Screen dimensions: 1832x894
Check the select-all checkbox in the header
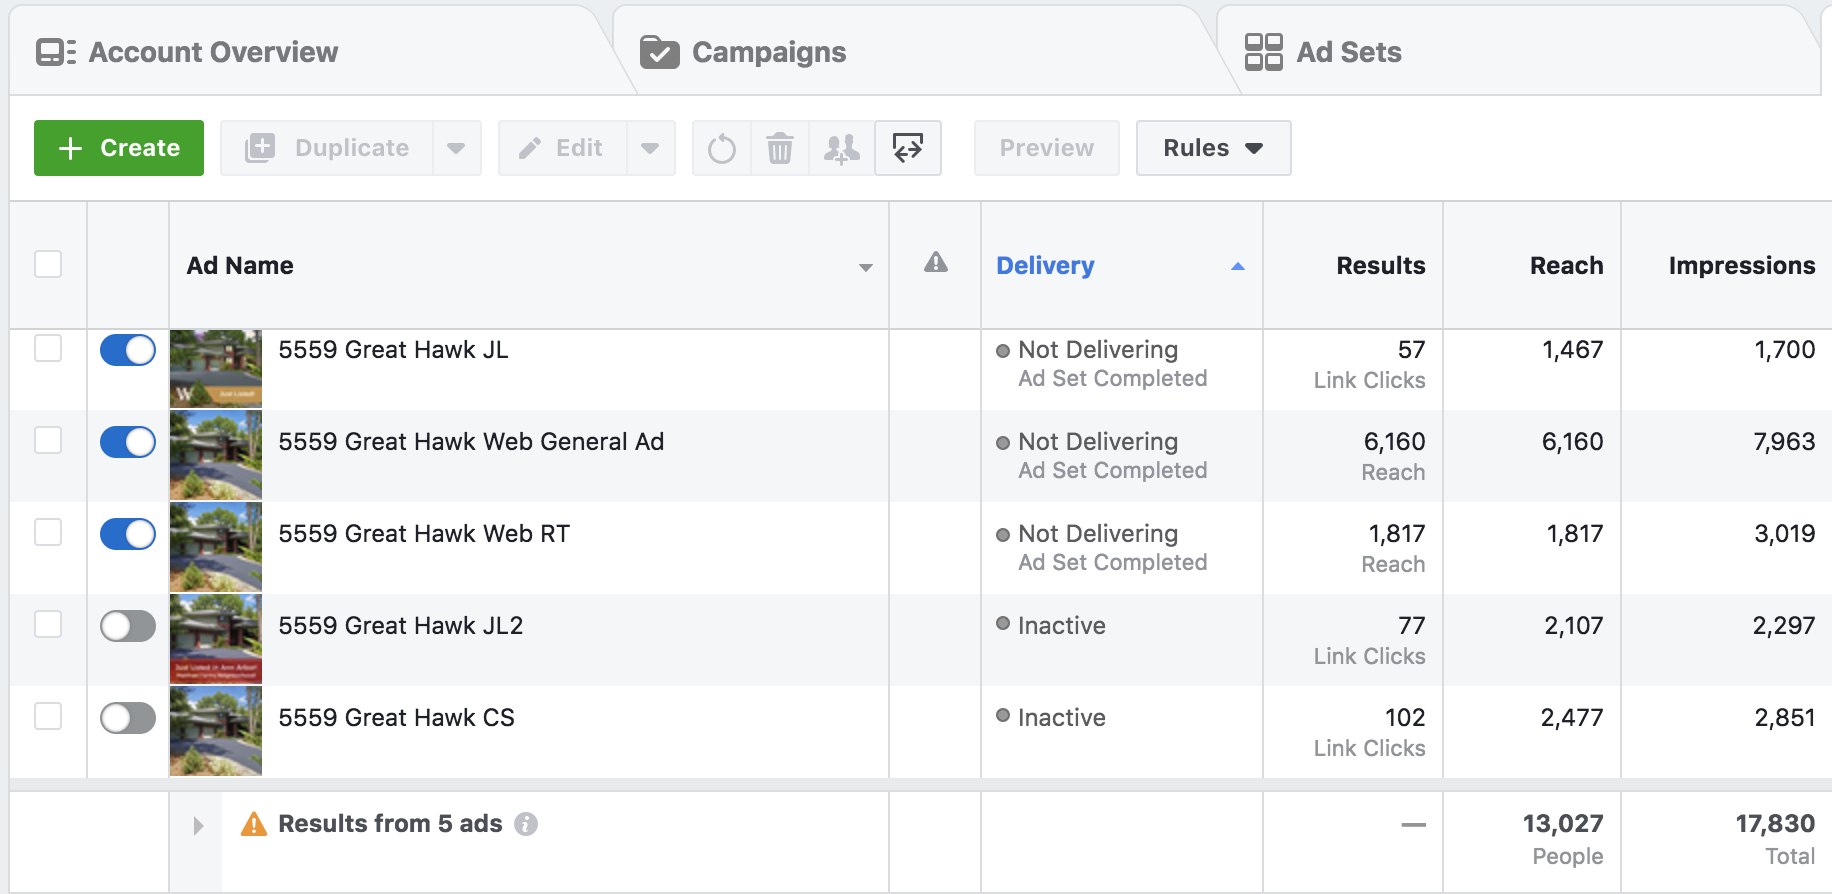point(48,264)
